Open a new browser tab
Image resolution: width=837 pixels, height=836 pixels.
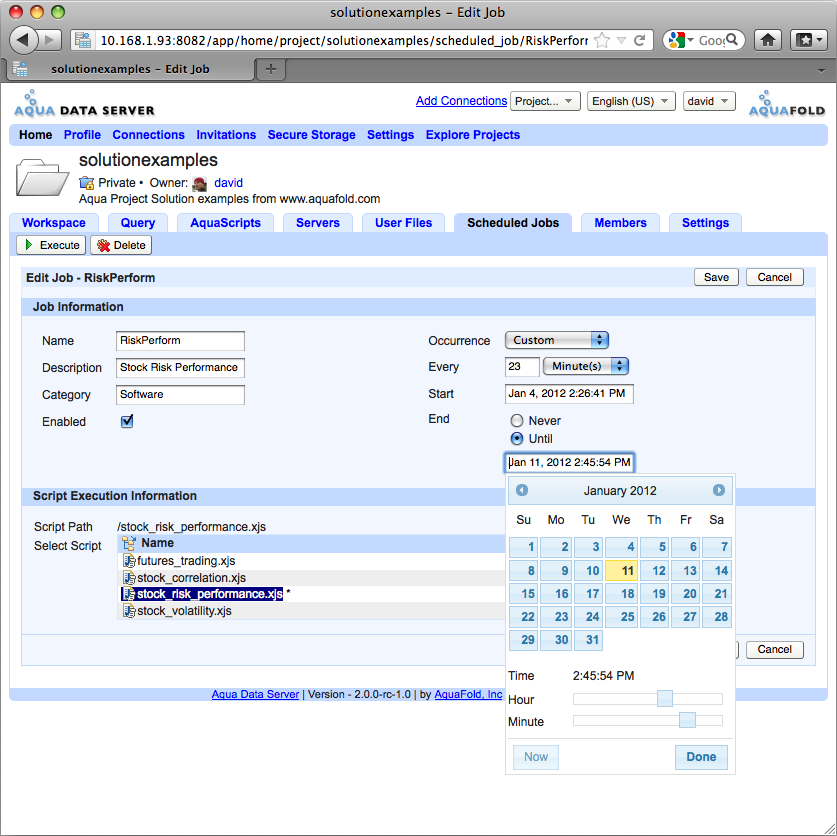tap(271, 69)
